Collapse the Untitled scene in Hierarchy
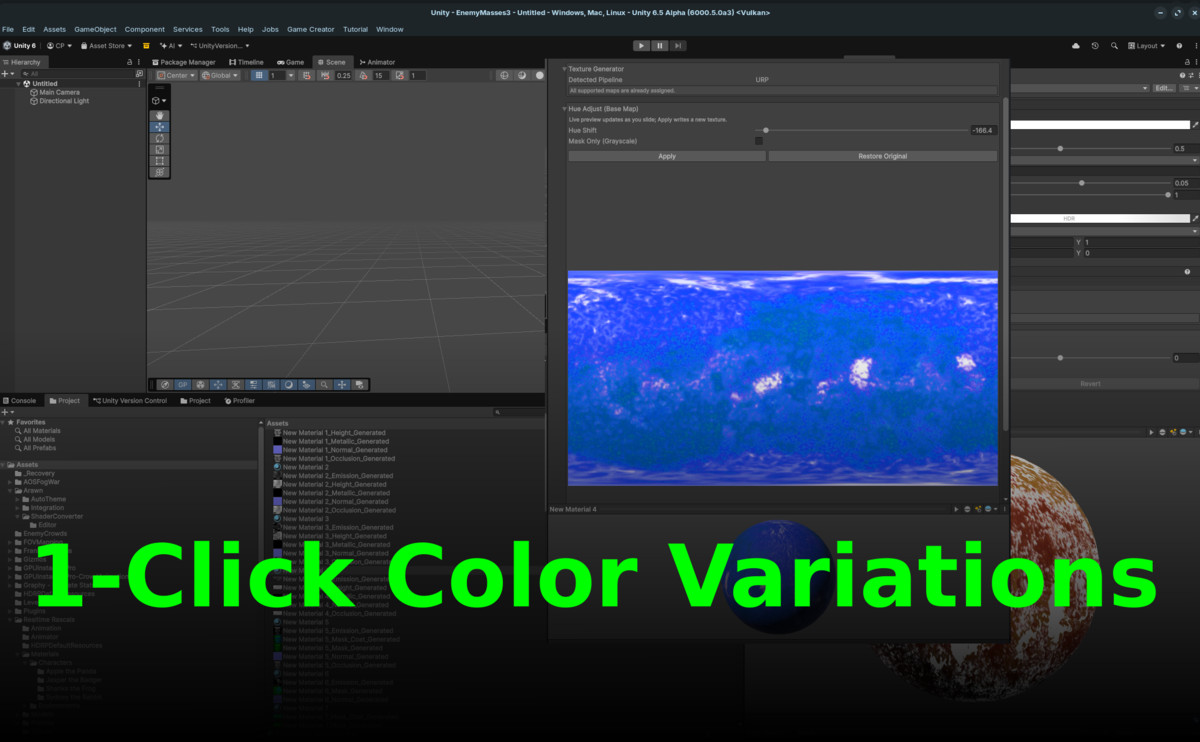1200x742 pixels. point(17,83)
